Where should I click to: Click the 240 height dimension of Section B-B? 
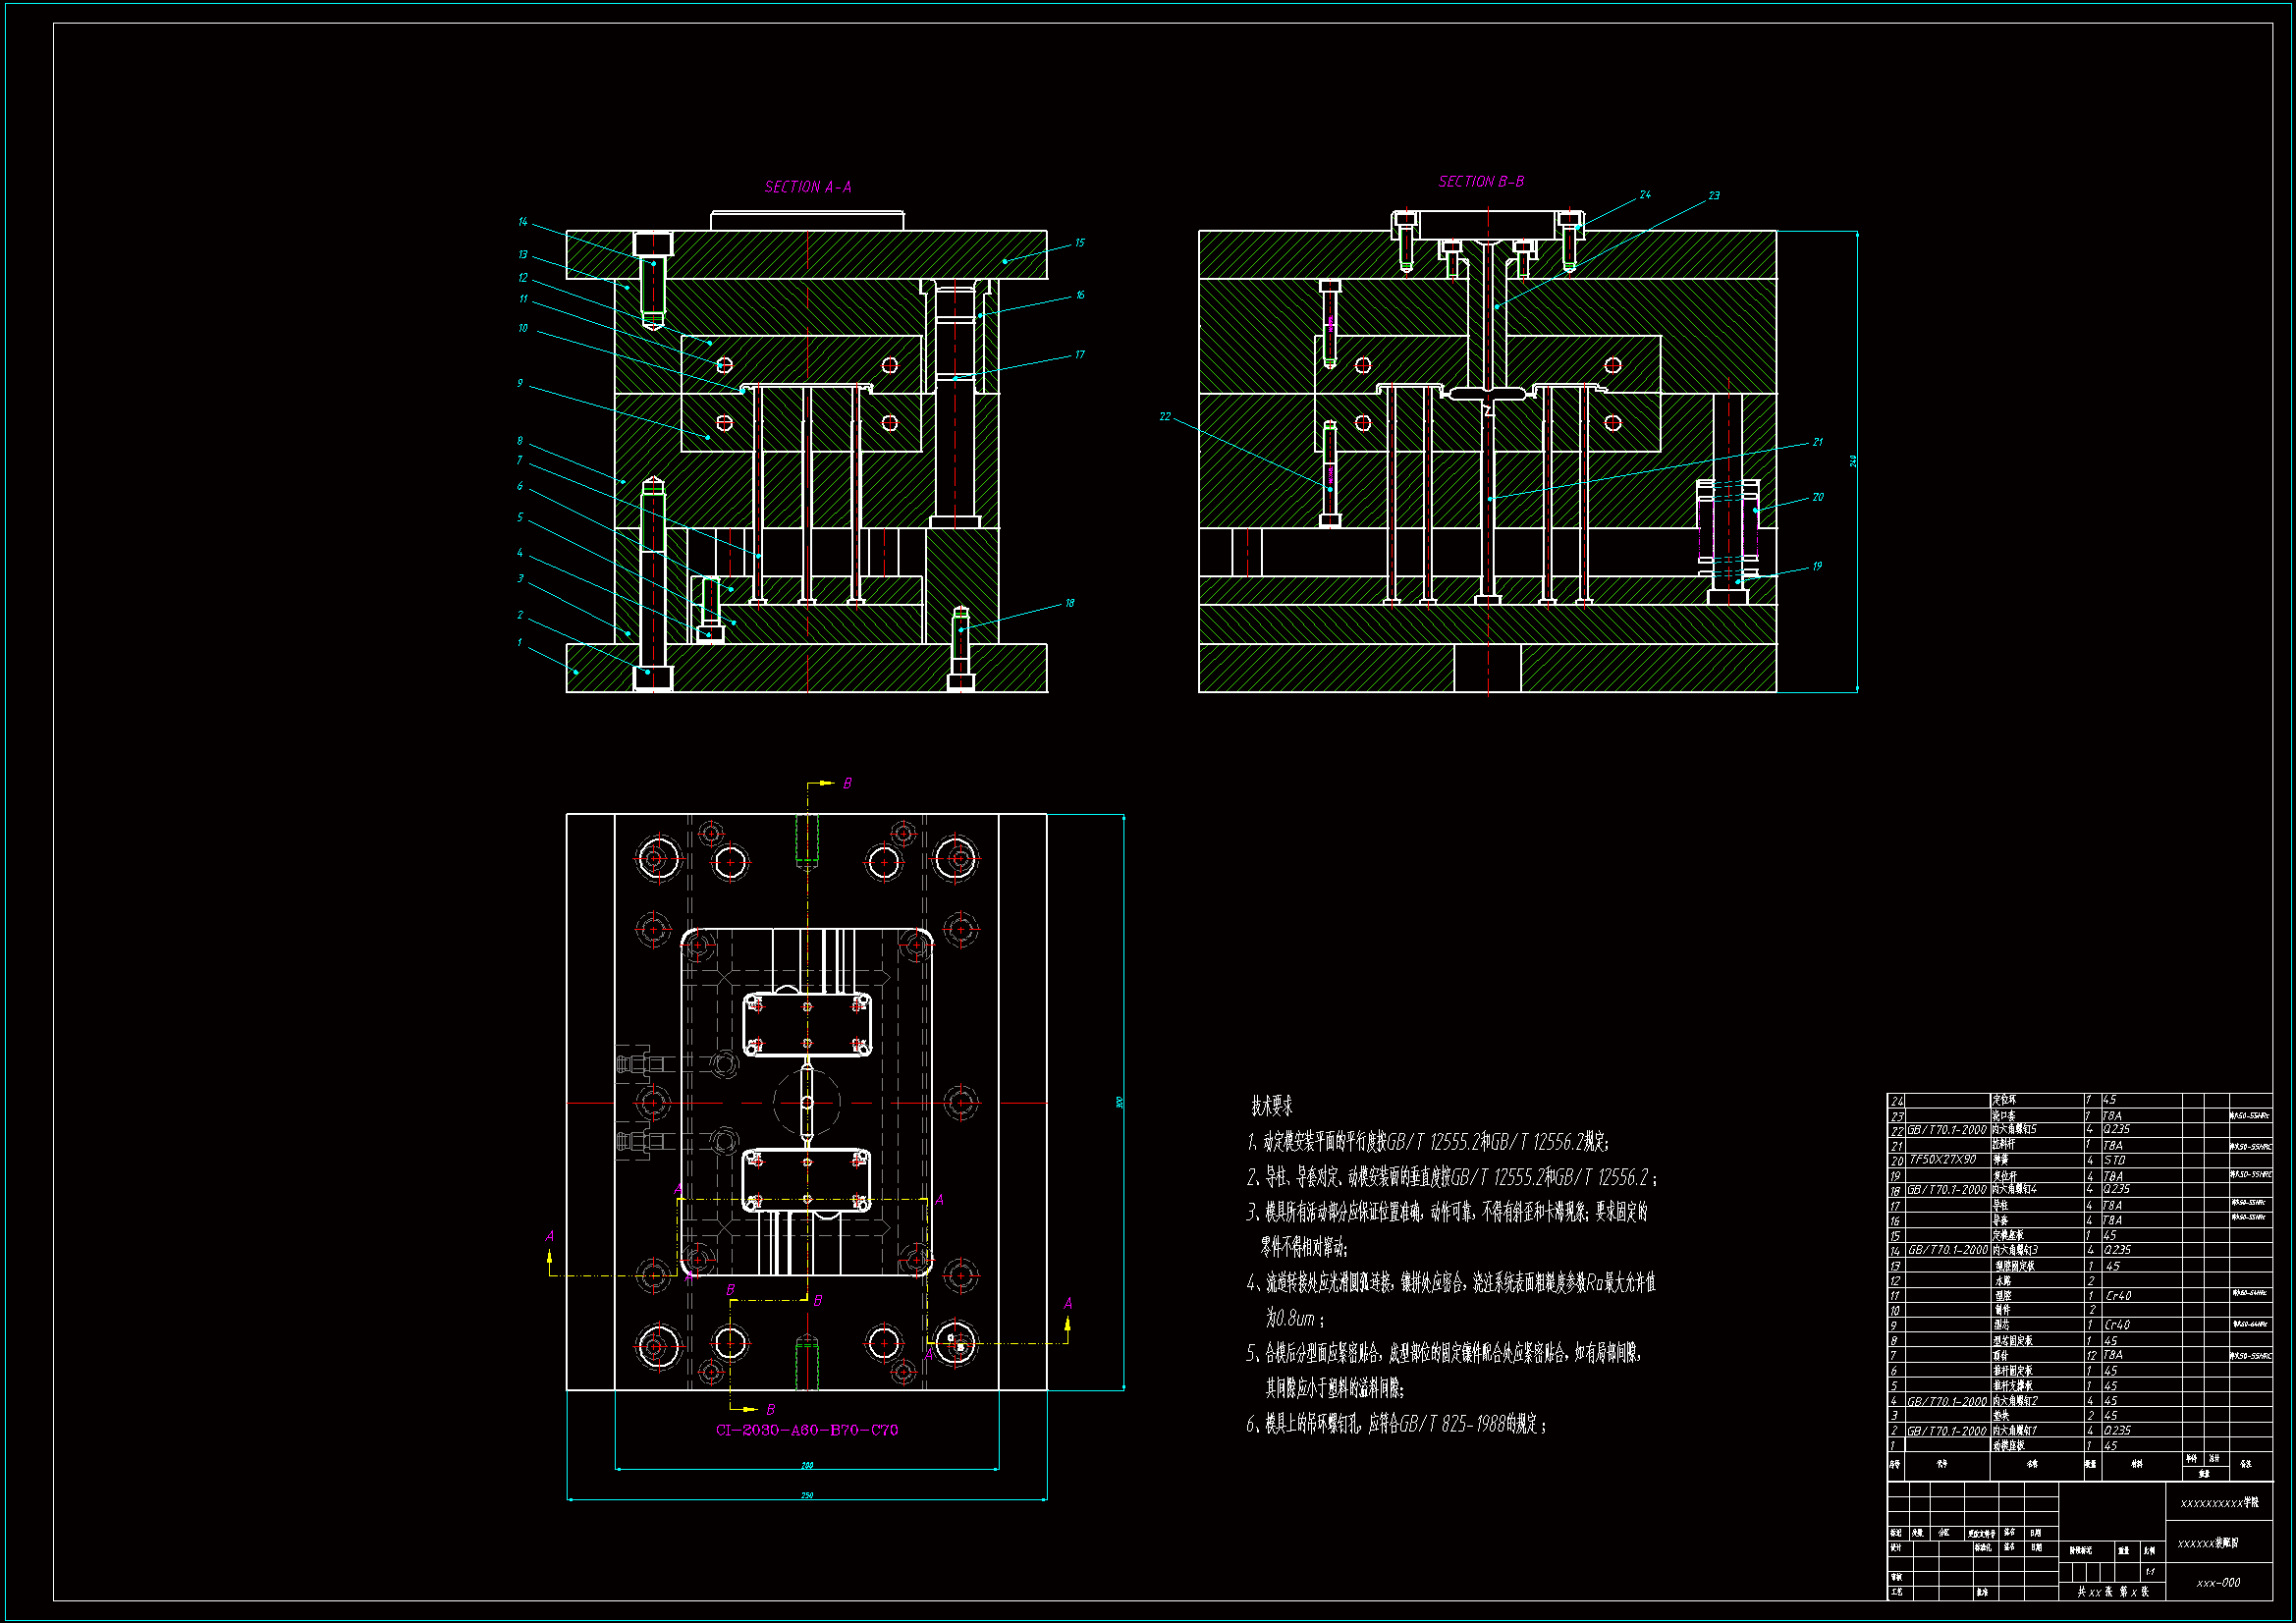pyautogui.click(x=1853, y=461)
